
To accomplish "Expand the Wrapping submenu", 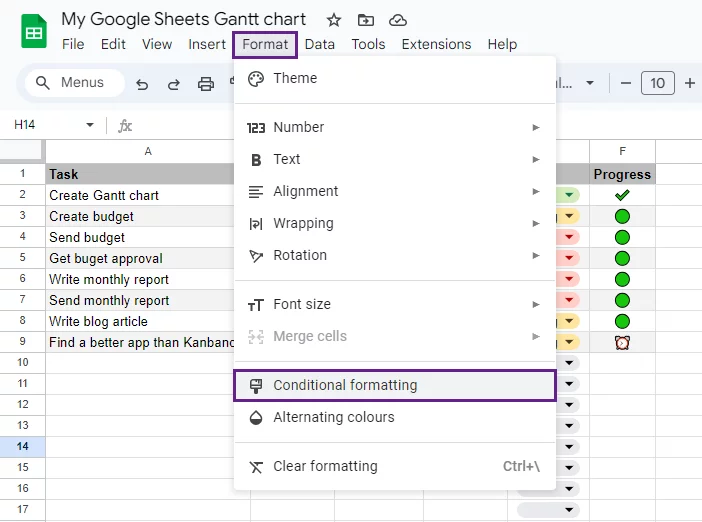I will tap(395, 223).
